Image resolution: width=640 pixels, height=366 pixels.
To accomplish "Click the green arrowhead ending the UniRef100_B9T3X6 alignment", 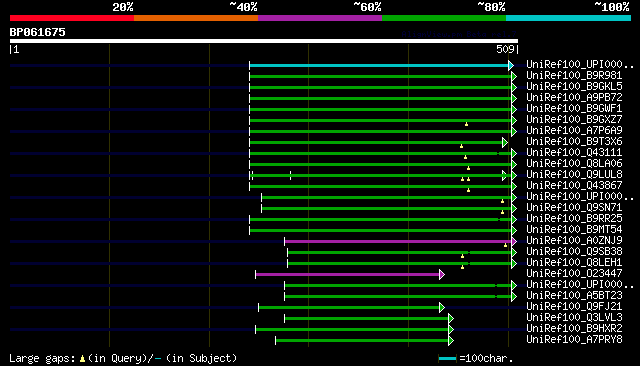I will click(505, 142).
